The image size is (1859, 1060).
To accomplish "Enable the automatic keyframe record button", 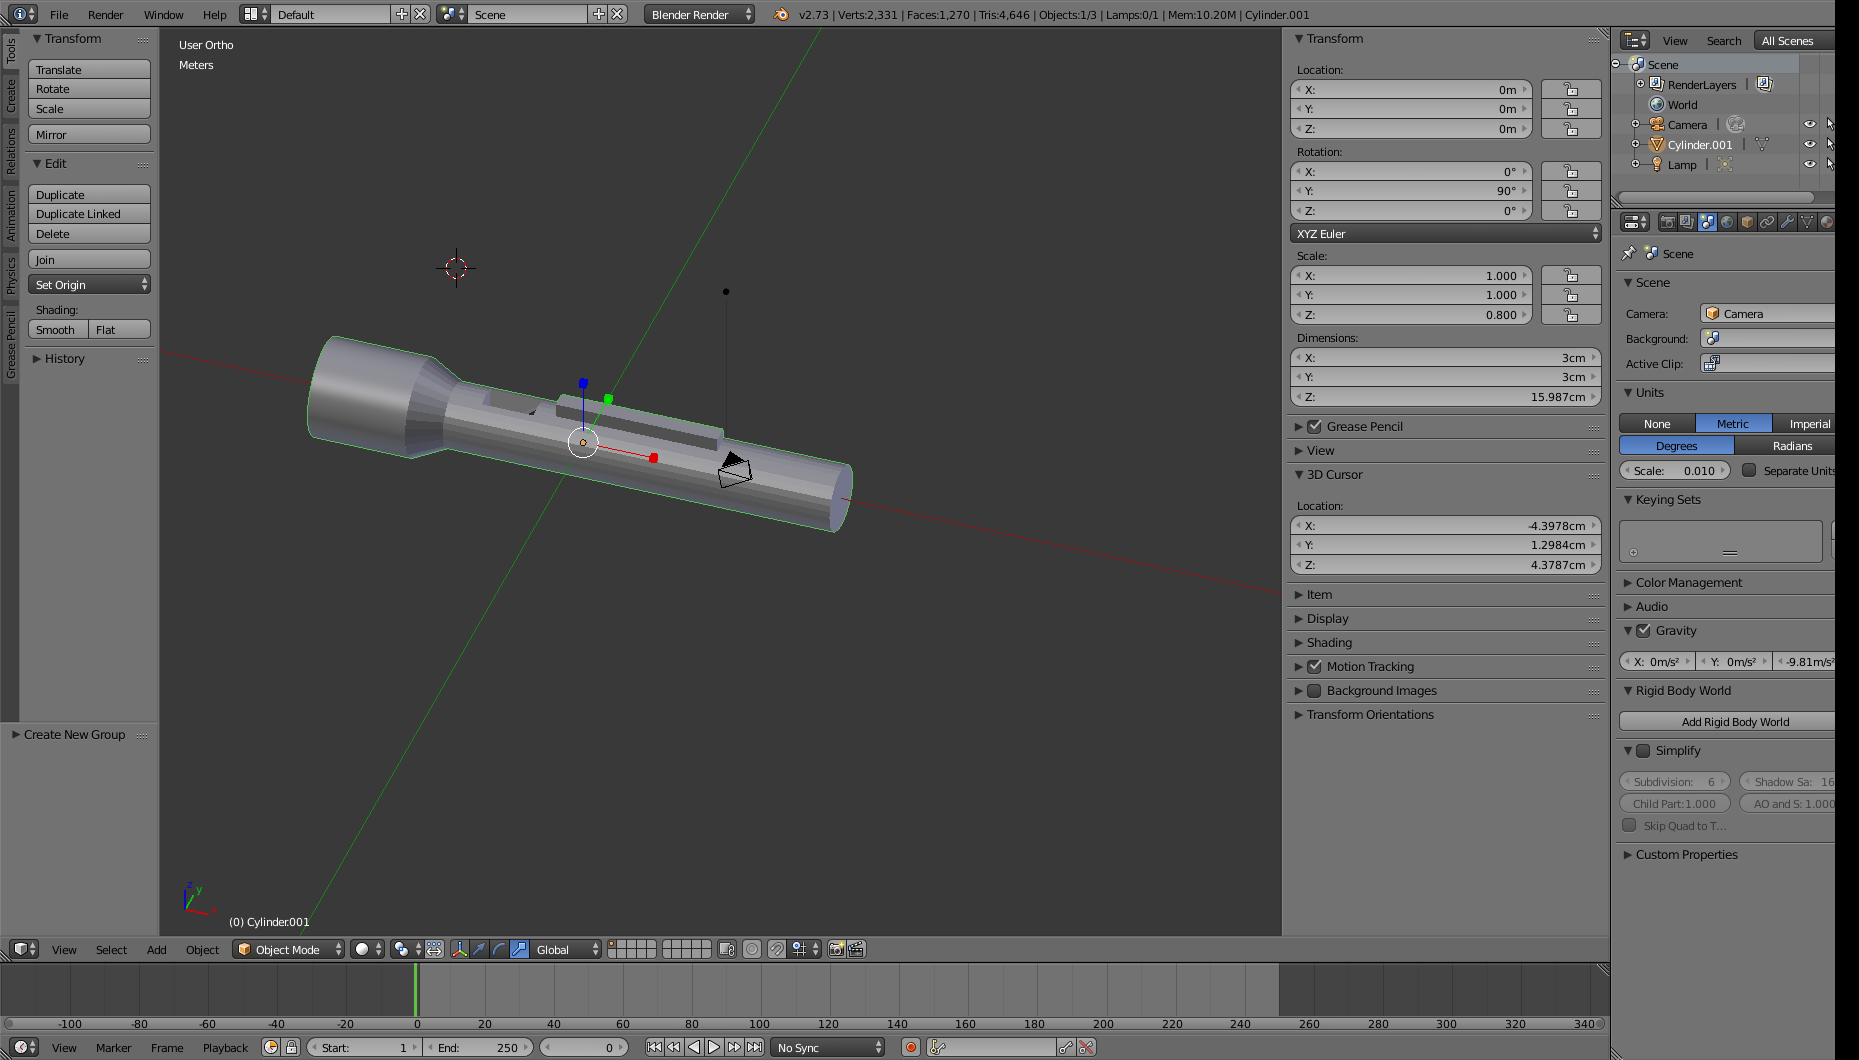I will click(x=910, y=1047).
